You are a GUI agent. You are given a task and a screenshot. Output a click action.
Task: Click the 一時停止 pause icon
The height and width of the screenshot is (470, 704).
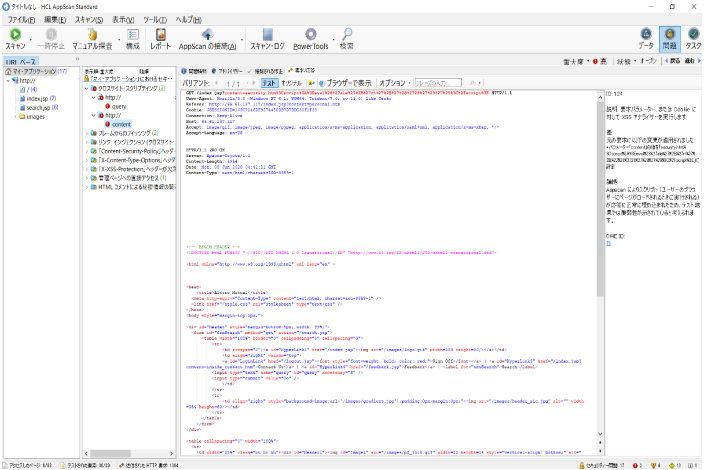(51, 35)
